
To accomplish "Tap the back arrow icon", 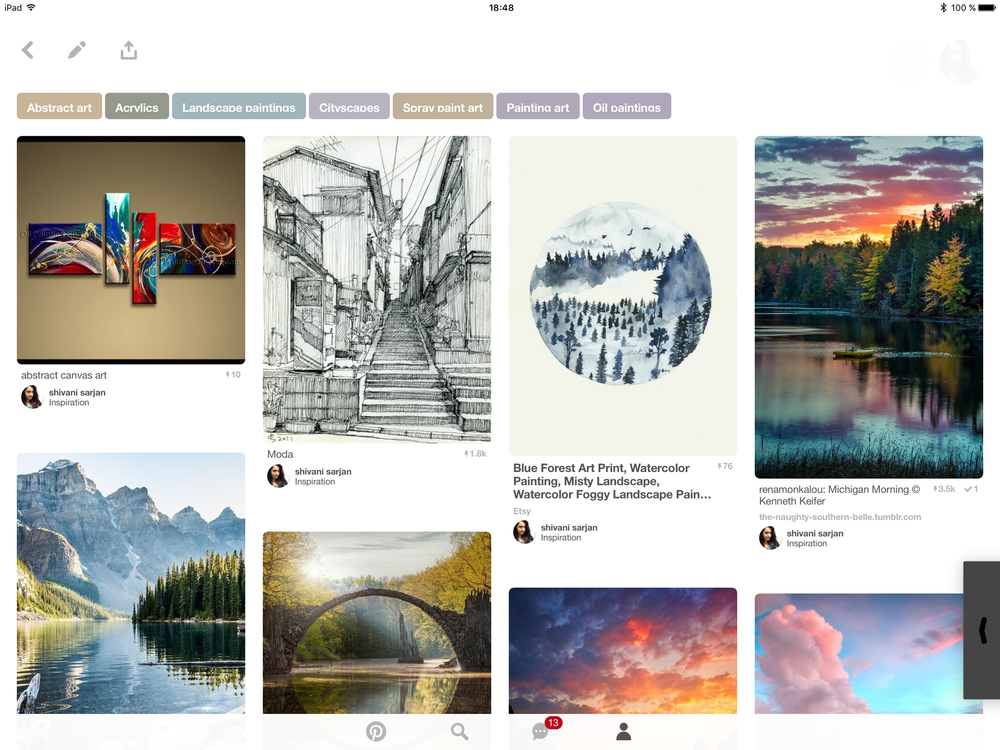I will pos(27,50).
